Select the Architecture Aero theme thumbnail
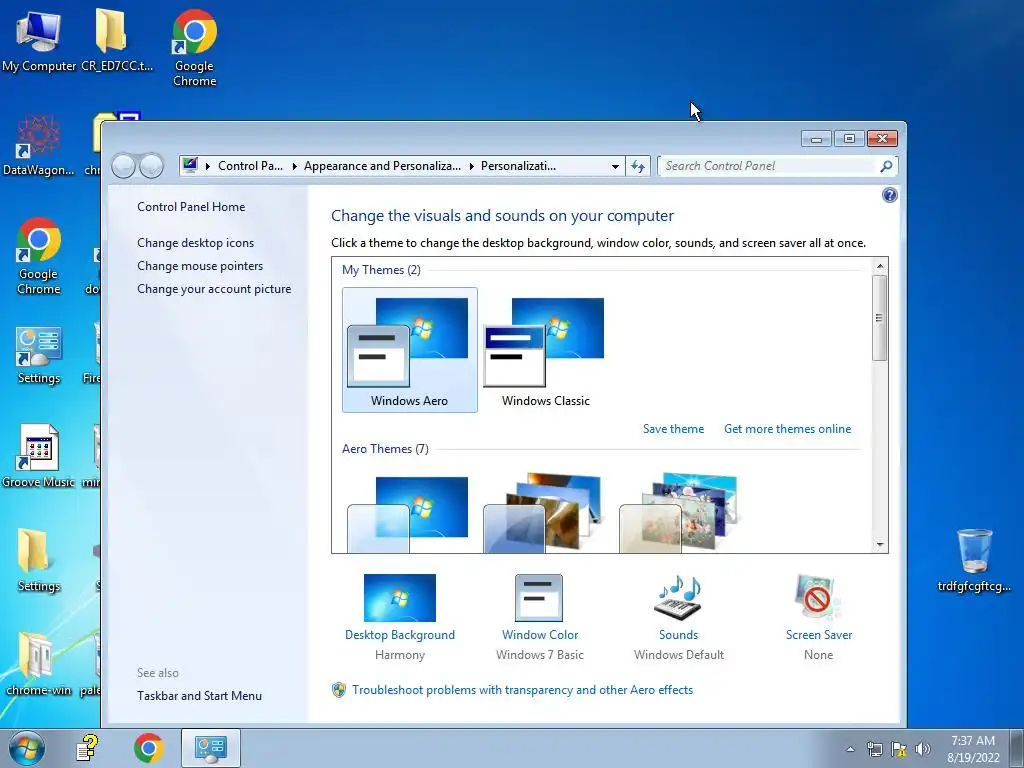Image resolution: width=1024 pixels, height=768 pixels. click(543, 513)
